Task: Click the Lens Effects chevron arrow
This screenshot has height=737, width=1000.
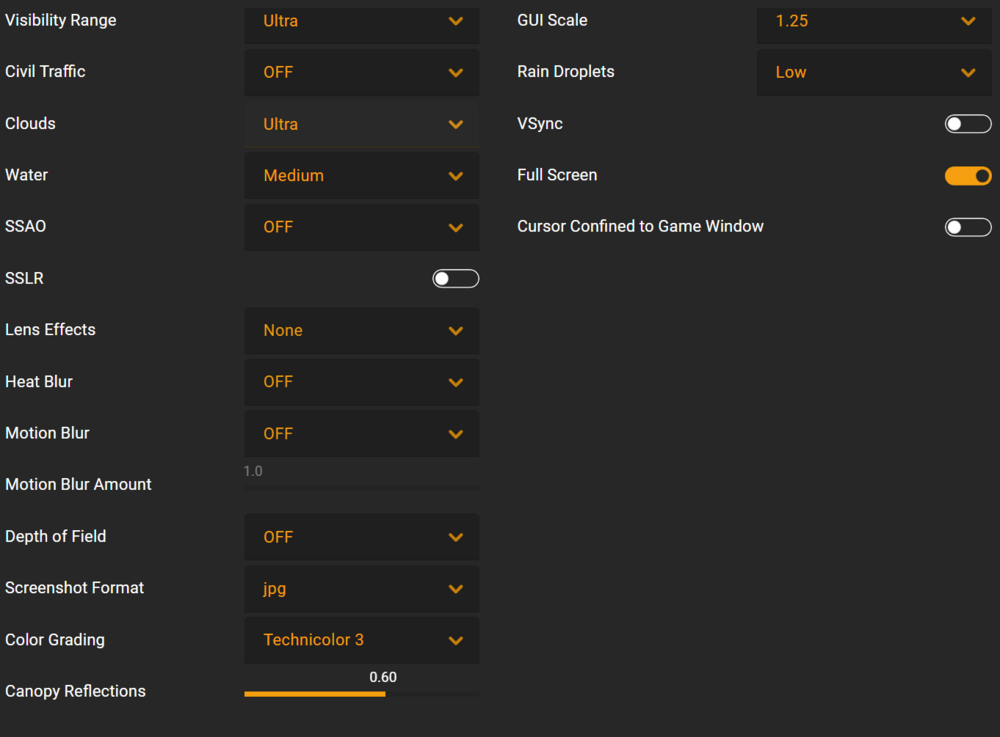Action: (456, 331)
